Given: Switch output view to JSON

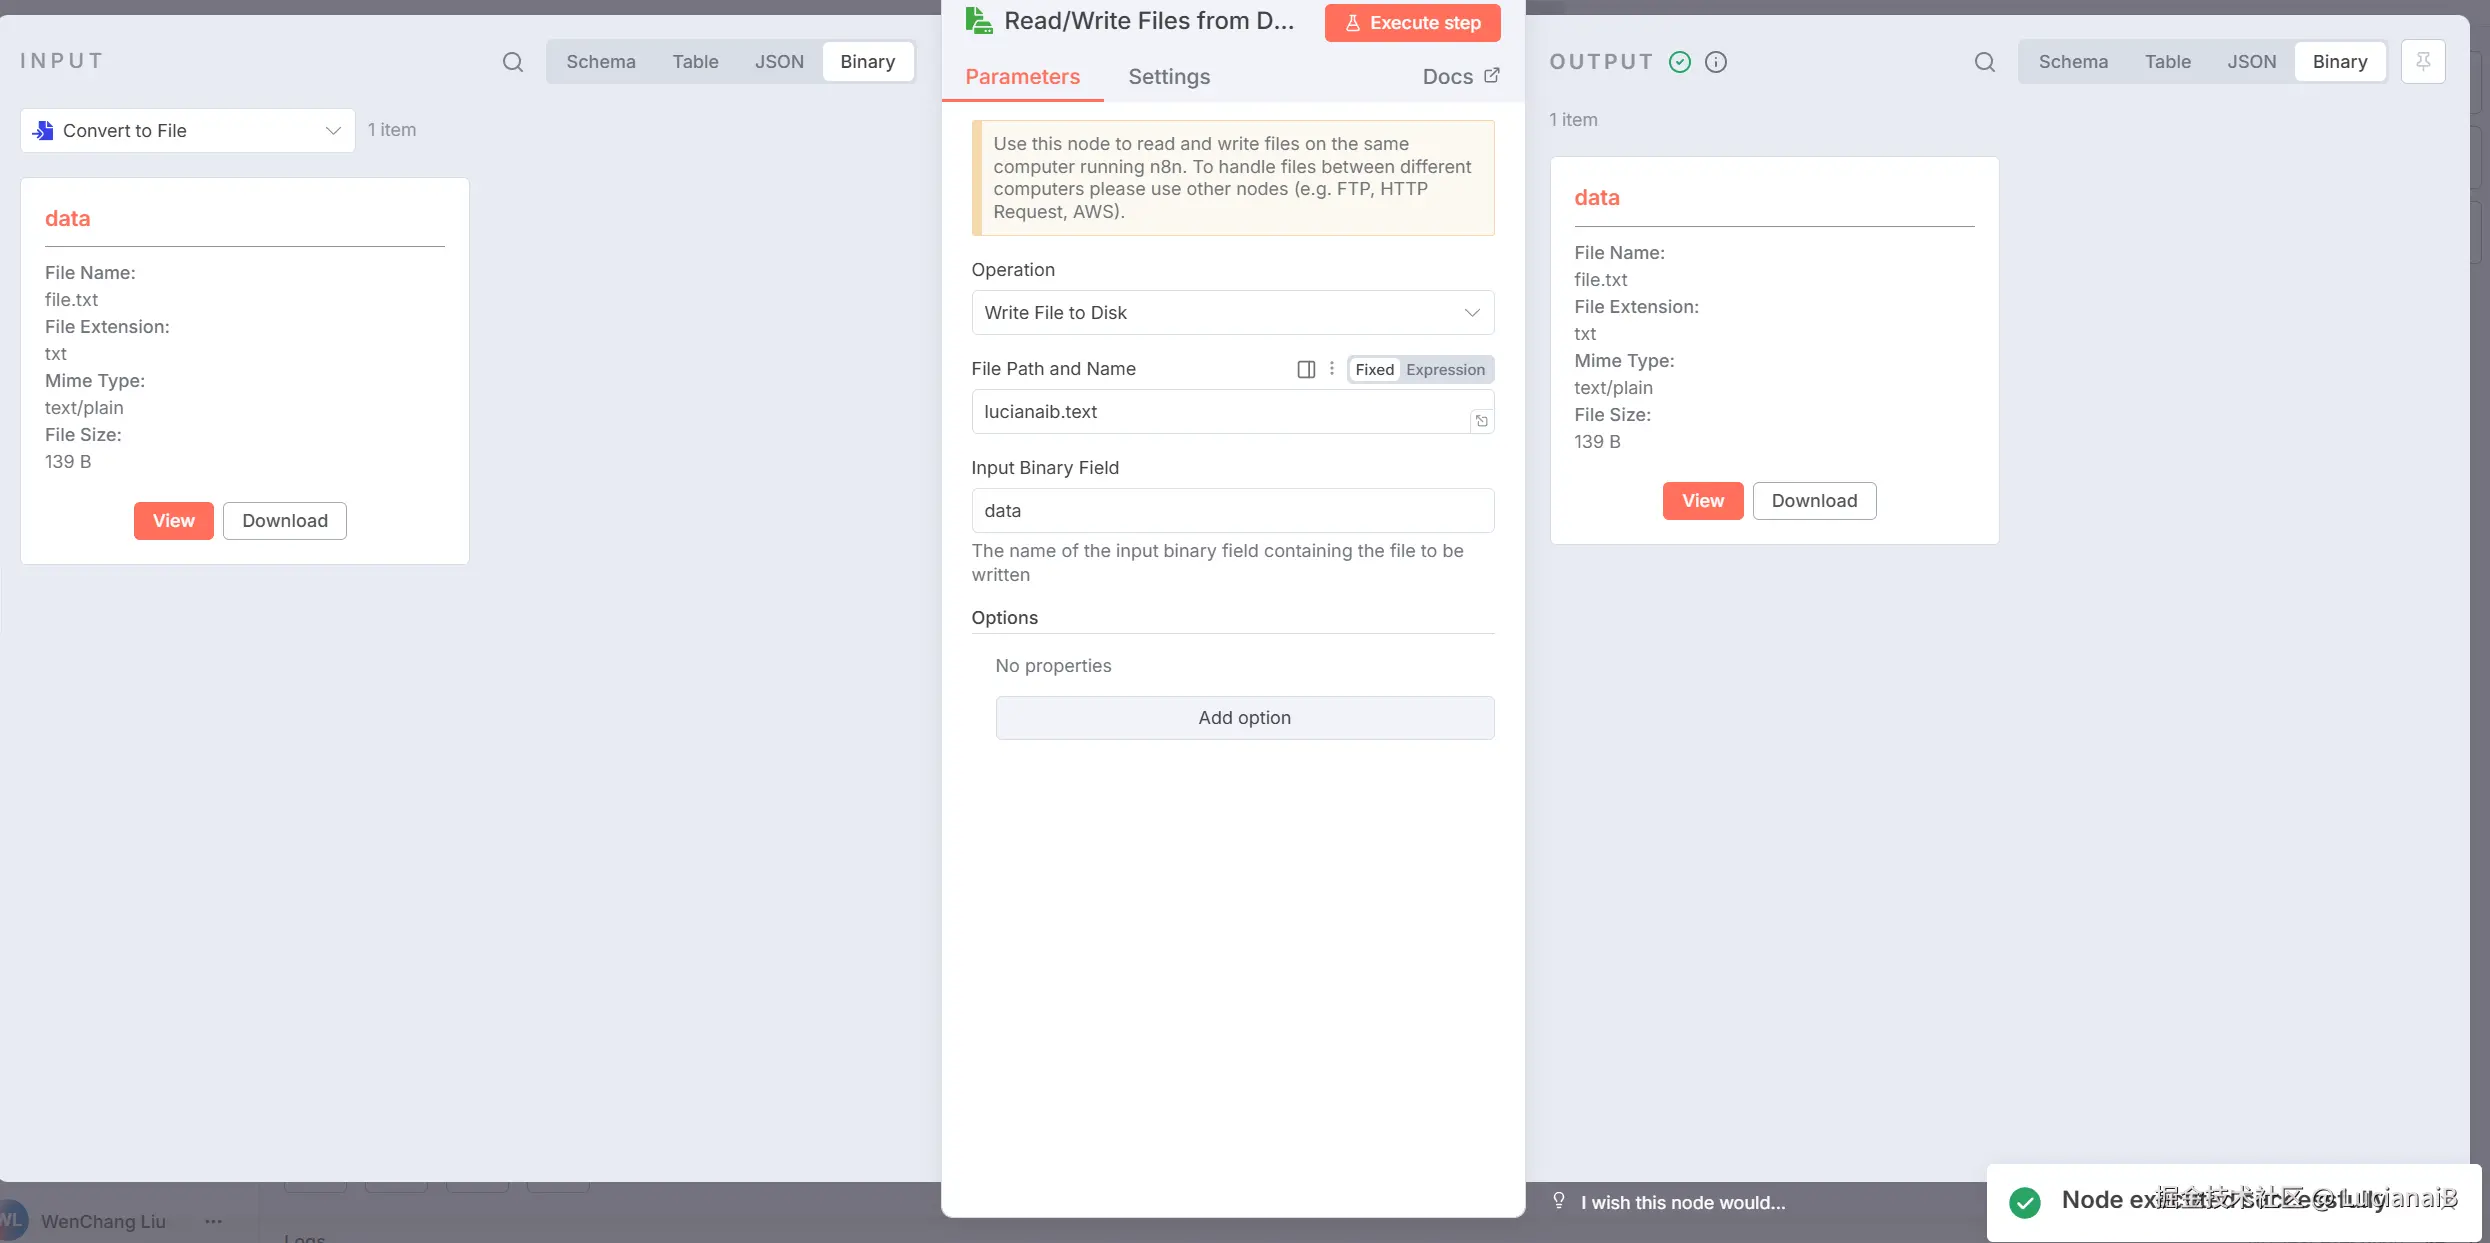Looking at the screenshot, I should tap(2251, 62).
